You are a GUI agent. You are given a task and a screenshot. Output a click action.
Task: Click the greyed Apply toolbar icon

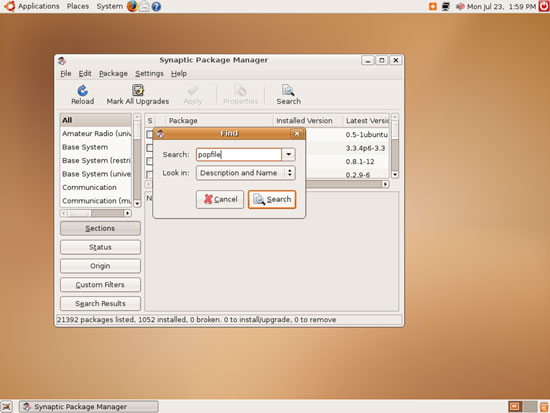(x=193, y=91)
